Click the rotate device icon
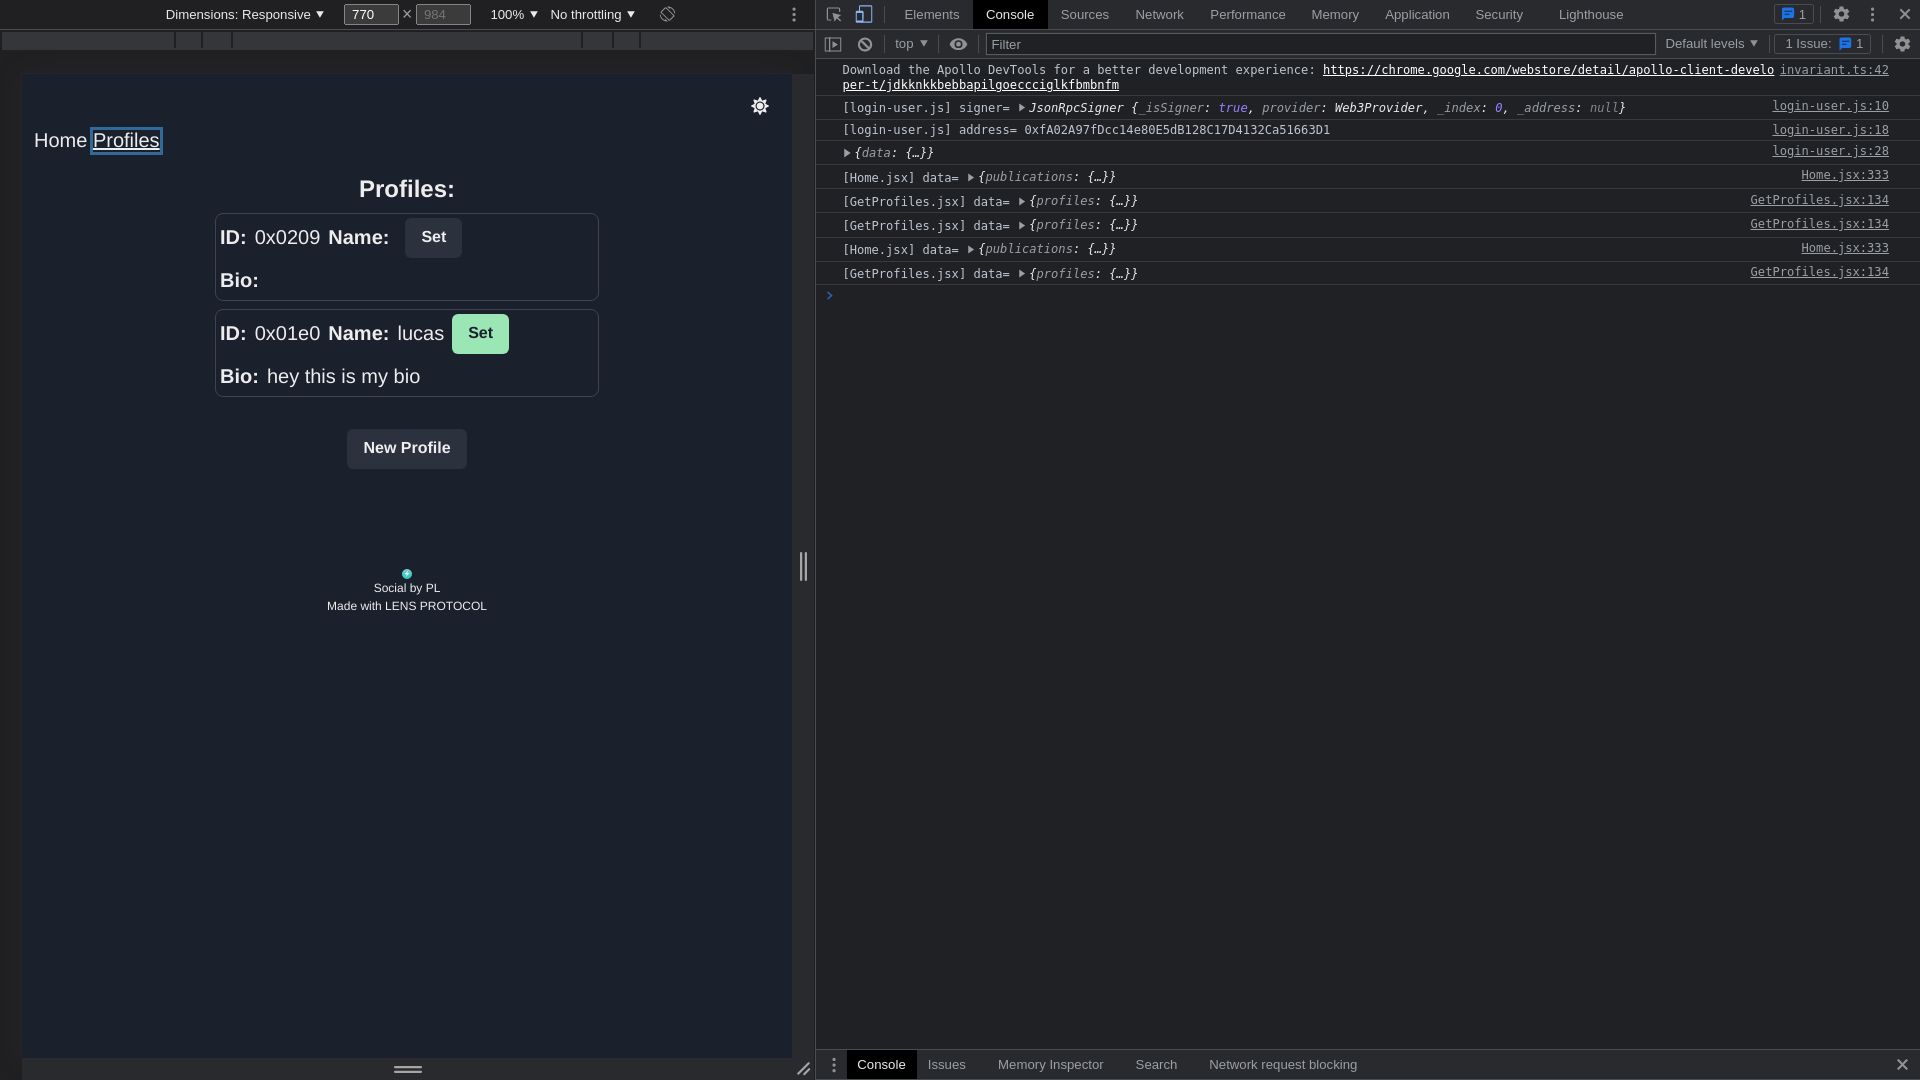 [667, 15]
